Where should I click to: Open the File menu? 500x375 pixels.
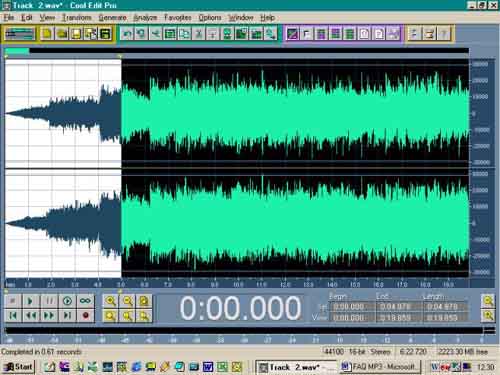(x=9, y=17)
